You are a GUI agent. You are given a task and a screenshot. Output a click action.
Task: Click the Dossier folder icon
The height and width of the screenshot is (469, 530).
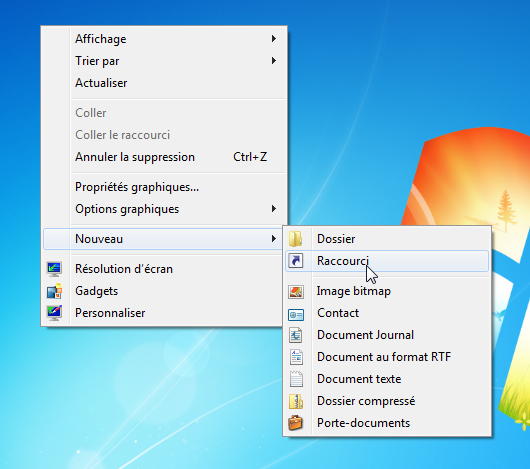click(x=296, y=239)
